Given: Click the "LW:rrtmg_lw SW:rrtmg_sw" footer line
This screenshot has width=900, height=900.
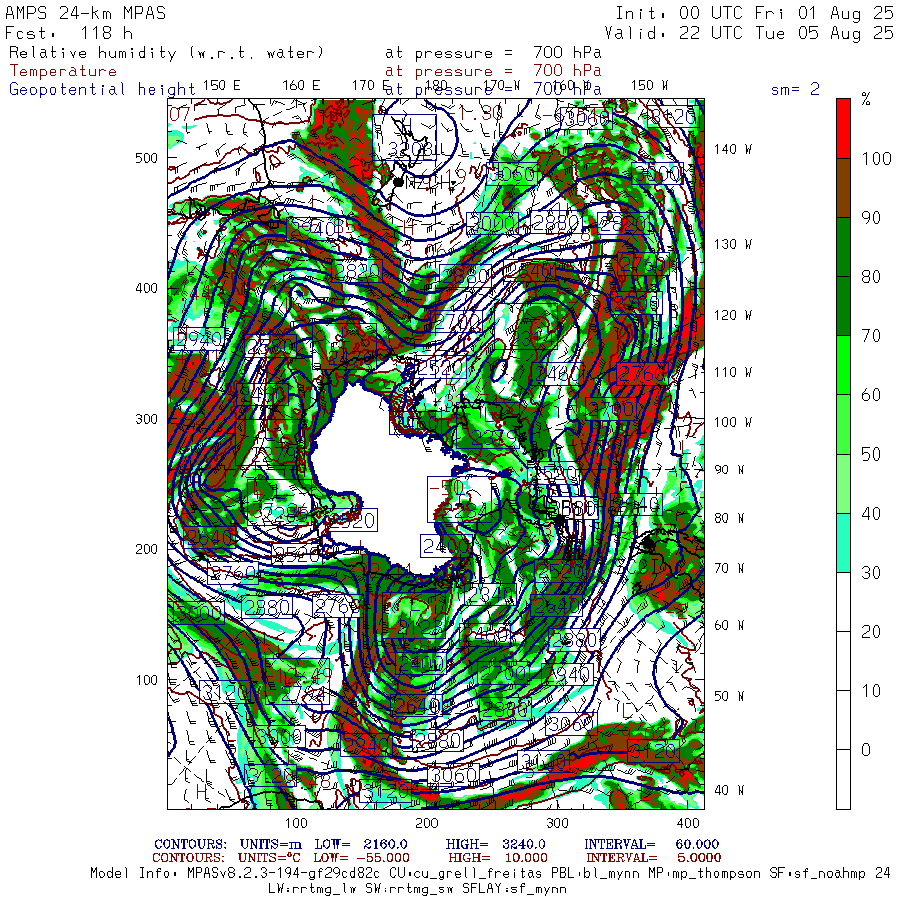Looking at the screenshot, I should [x=417, y=889].
